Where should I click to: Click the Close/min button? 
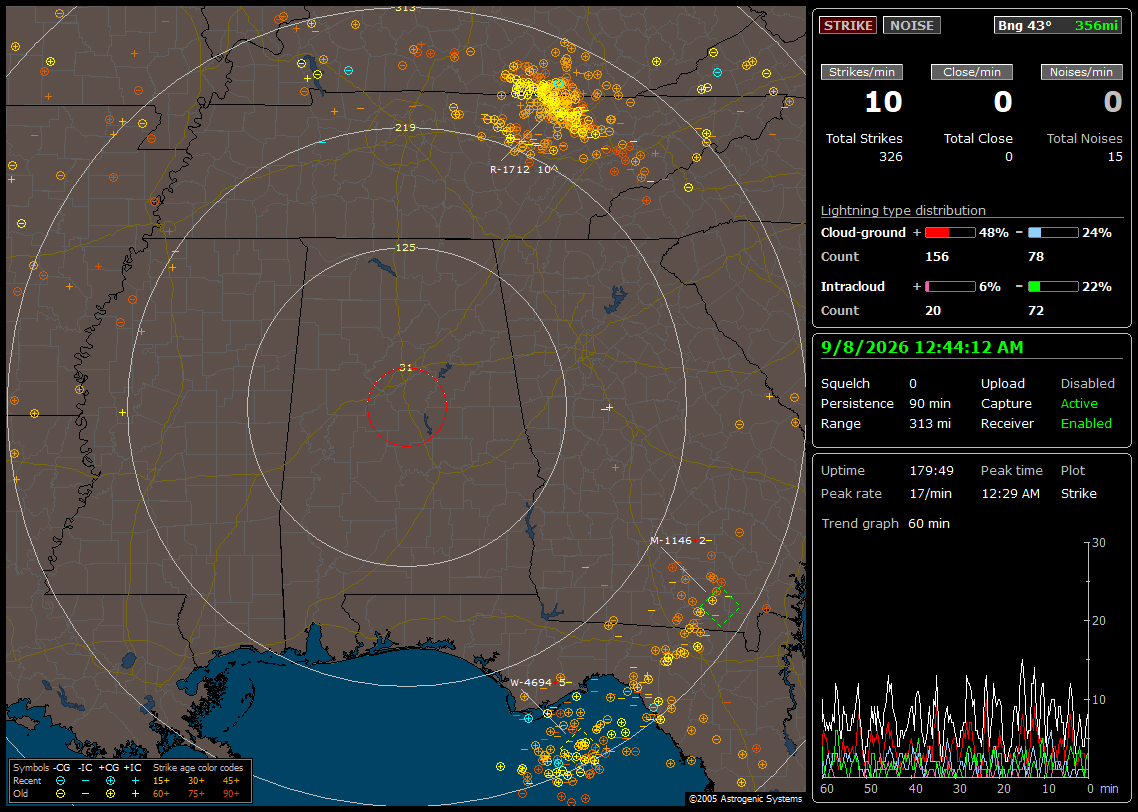click(x=972, y=72)
